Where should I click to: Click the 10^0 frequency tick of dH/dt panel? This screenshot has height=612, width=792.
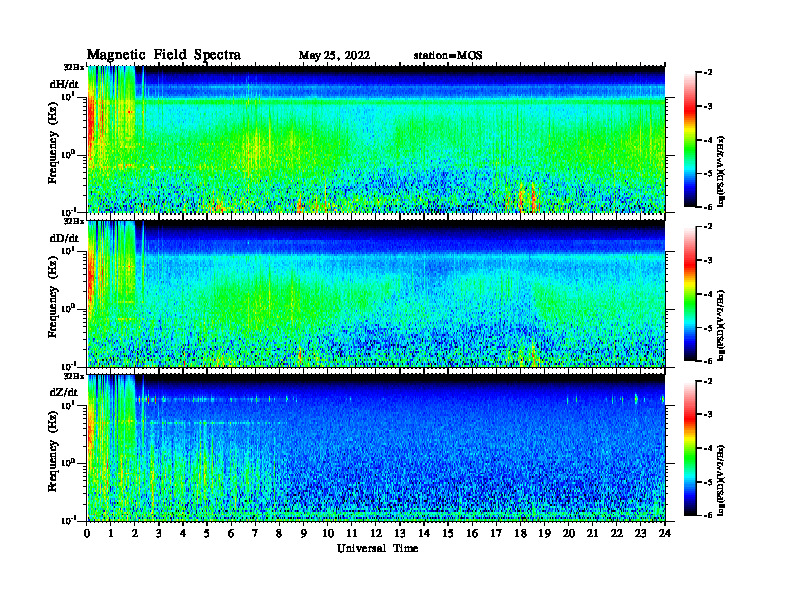[x=68, y=154]
